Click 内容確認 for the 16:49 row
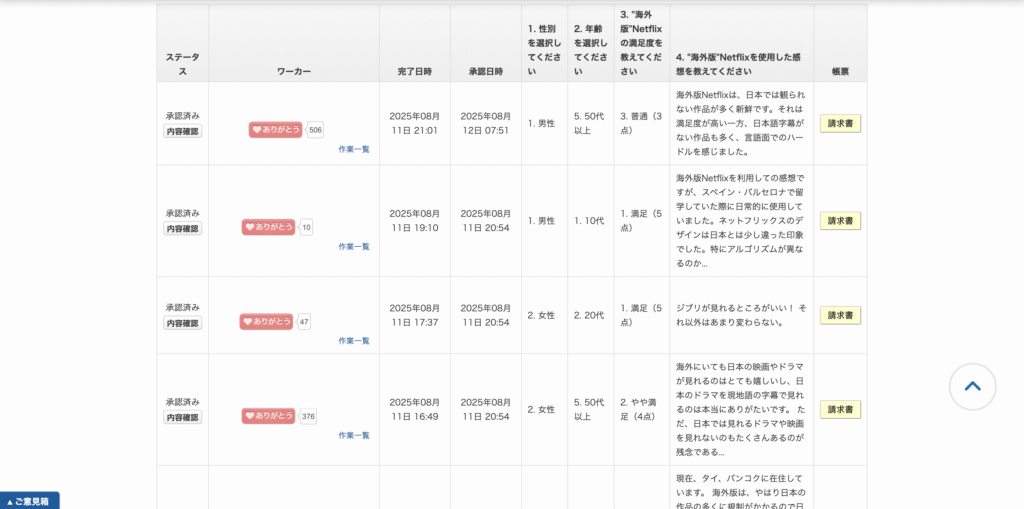The height and width of the screenshot is (509, 1024). point(182,417)
